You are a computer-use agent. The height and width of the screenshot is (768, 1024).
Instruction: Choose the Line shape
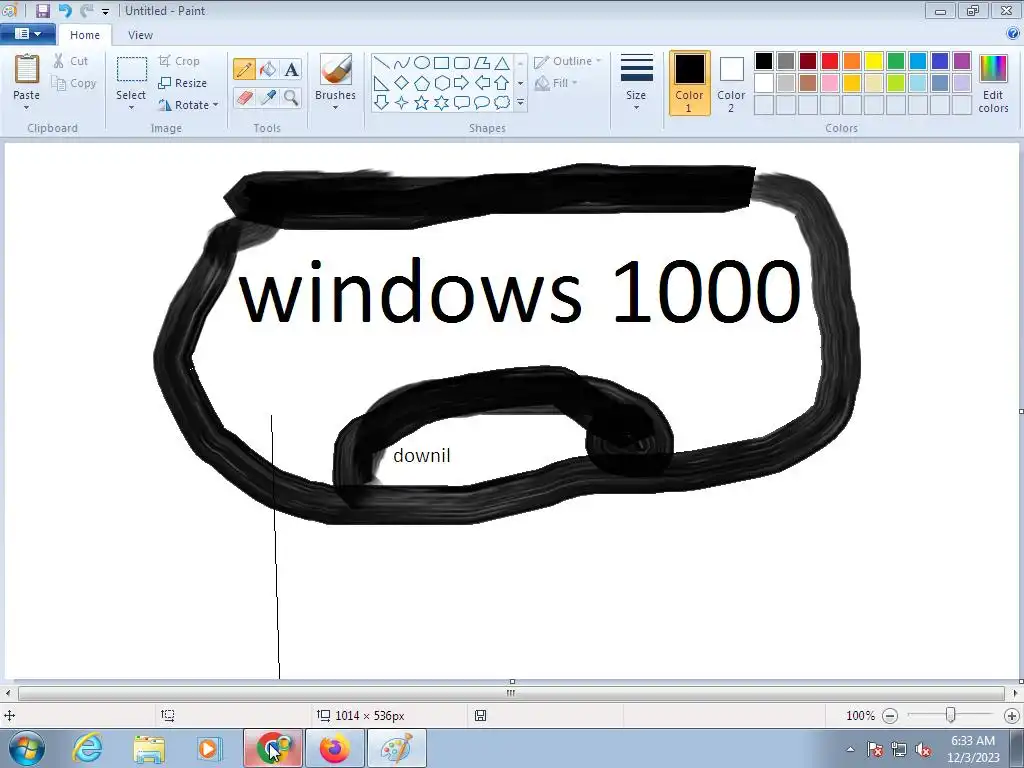(382, 63)
